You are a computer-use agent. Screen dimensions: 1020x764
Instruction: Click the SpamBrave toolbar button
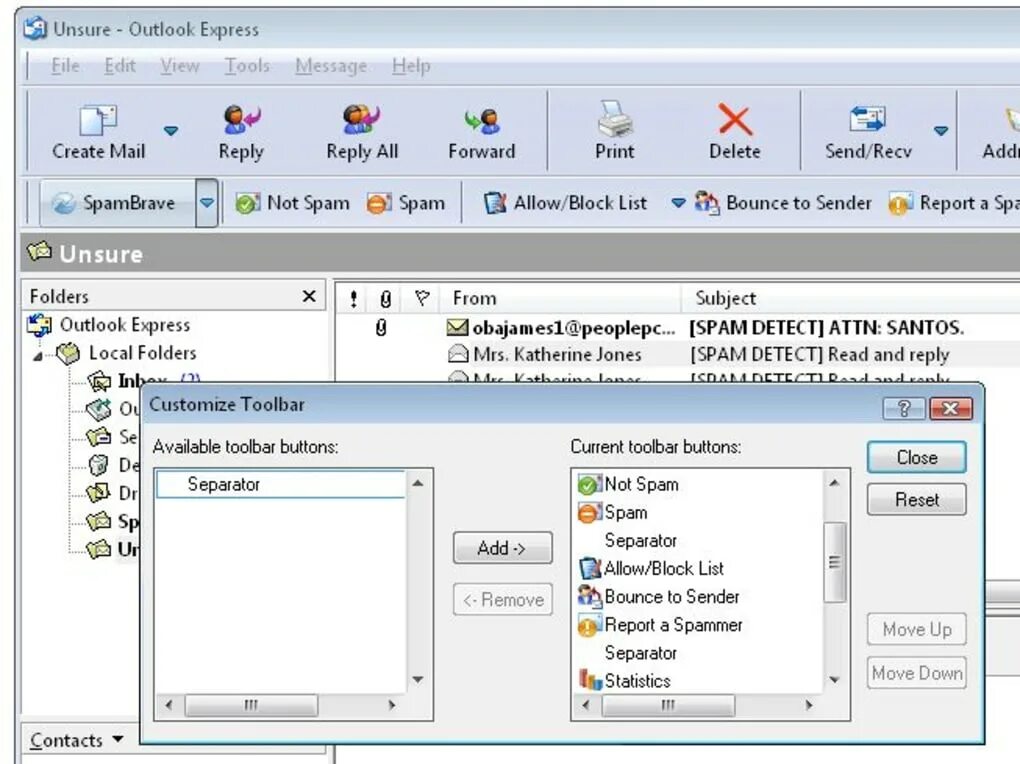118,204
